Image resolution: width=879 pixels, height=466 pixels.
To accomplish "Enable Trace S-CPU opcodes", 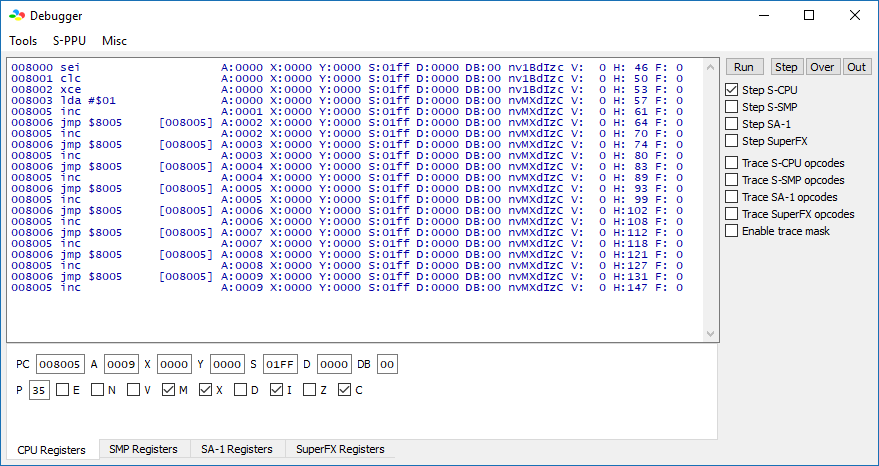I will 732,163.
